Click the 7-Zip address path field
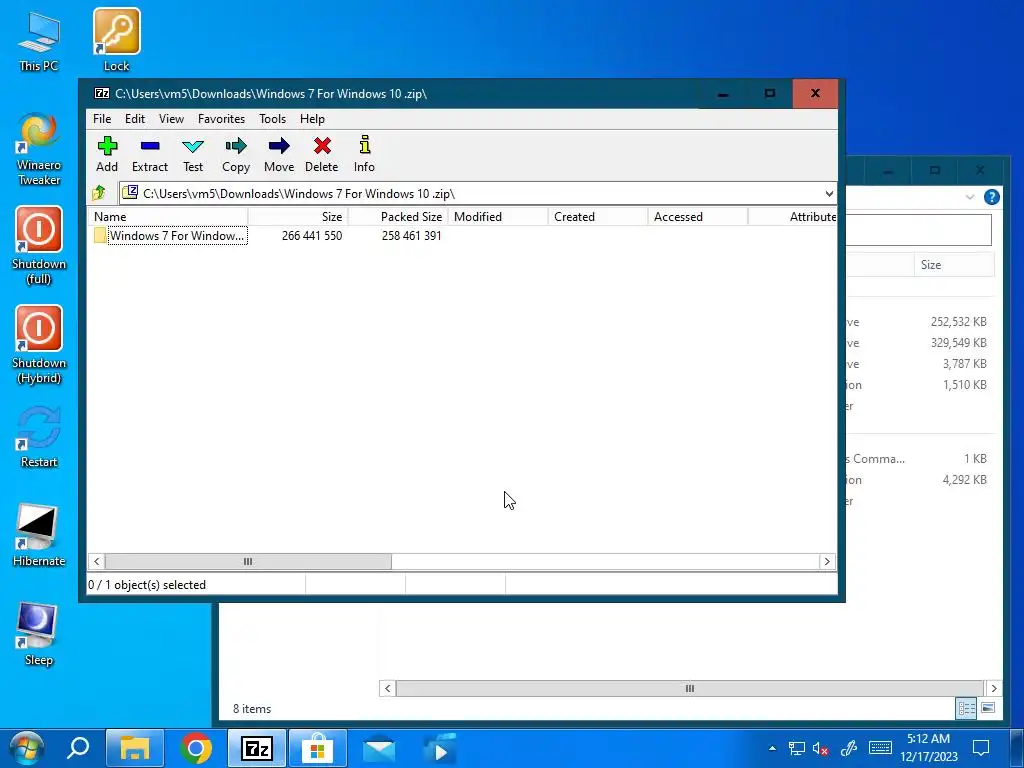This screenshot has height=768, width=1024. pos(477,193)
